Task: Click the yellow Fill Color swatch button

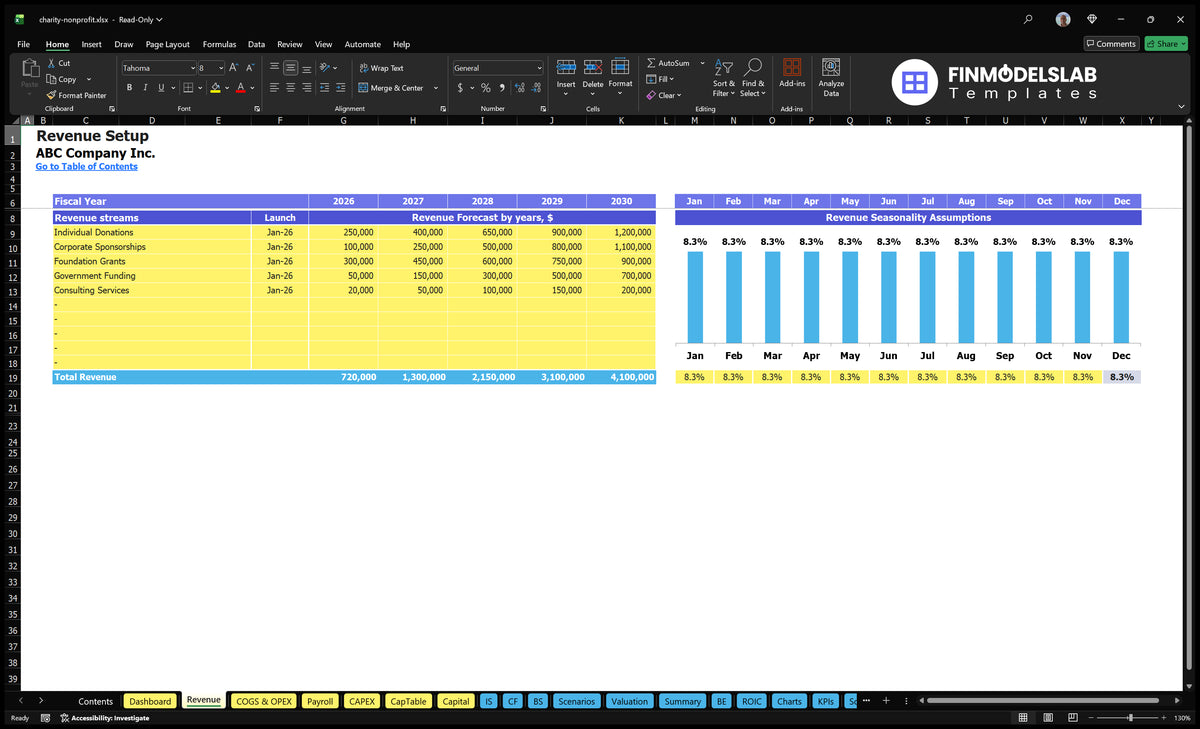Action: pos(215,88)
